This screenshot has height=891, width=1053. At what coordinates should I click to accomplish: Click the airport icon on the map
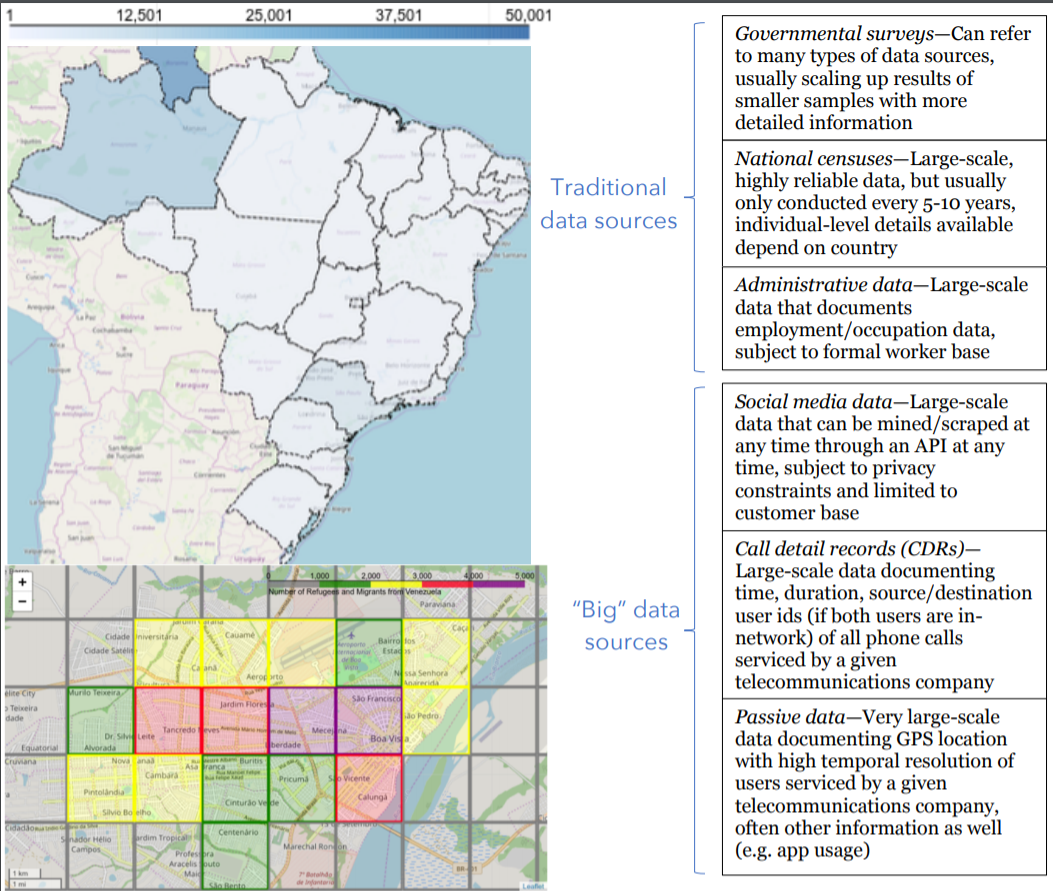[352, 634]
